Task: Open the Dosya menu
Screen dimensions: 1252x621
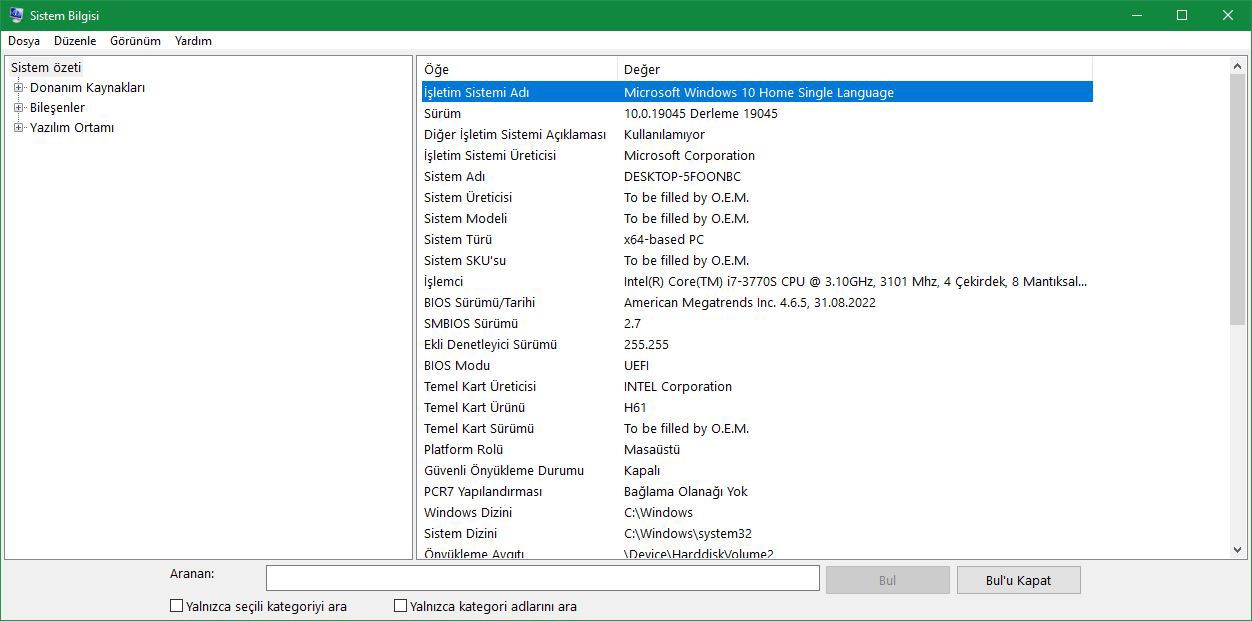Action: tap(24, 41)
